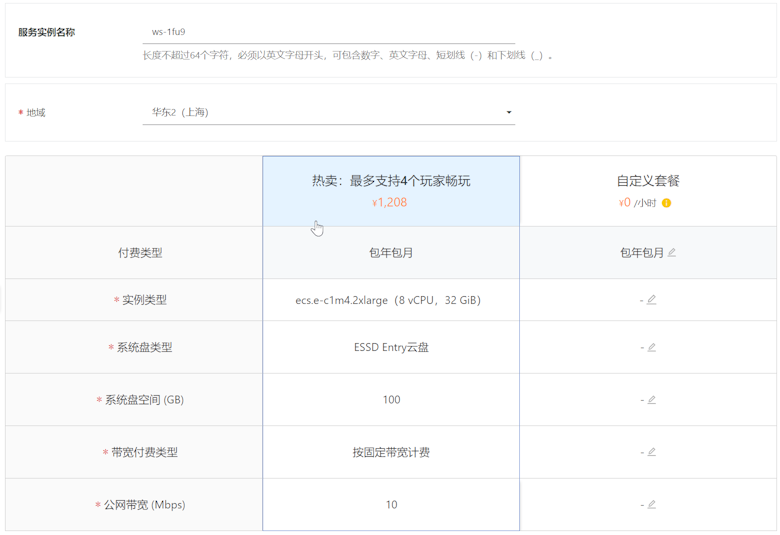Open the 华东2（上海）region selector
Screen dimensions: 780x535
click(x=328, y=113)
